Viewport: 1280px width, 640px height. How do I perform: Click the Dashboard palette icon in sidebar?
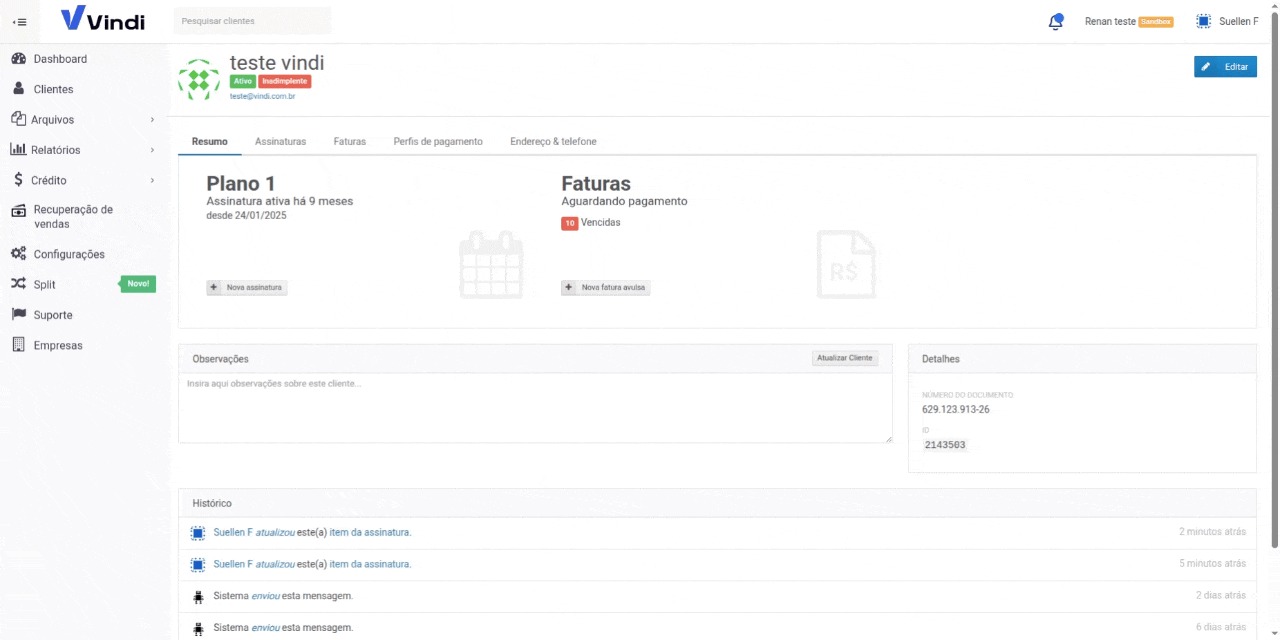coord(18,59)
